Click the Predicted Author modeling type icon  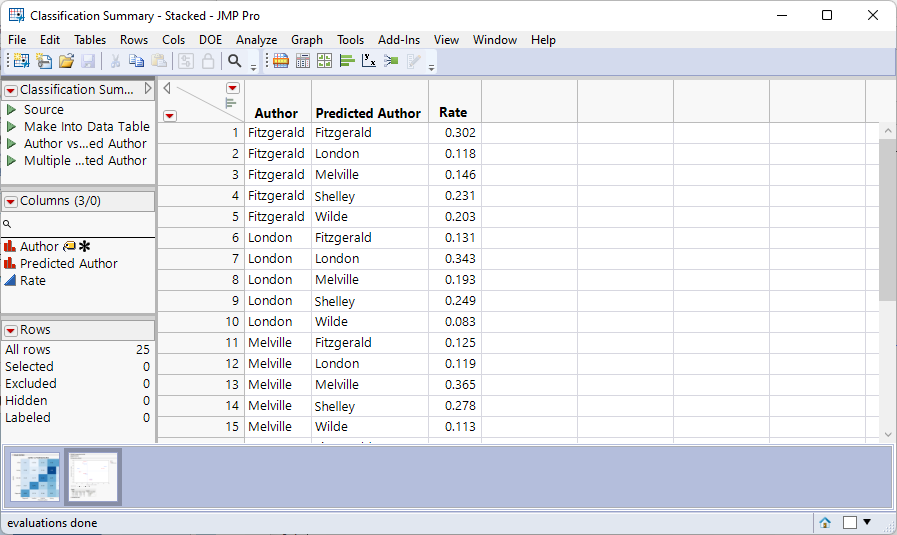(10, 263)
